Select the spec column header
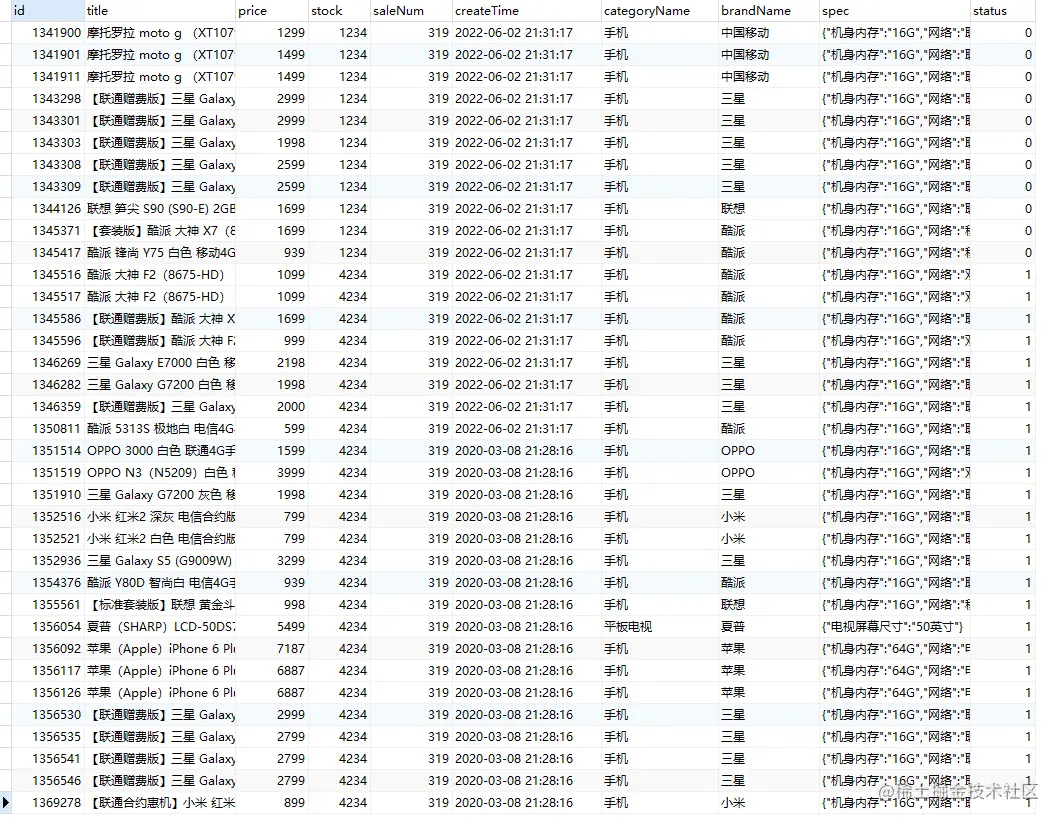This screenshot has height=825, width=1062. (x=895, y=11)
